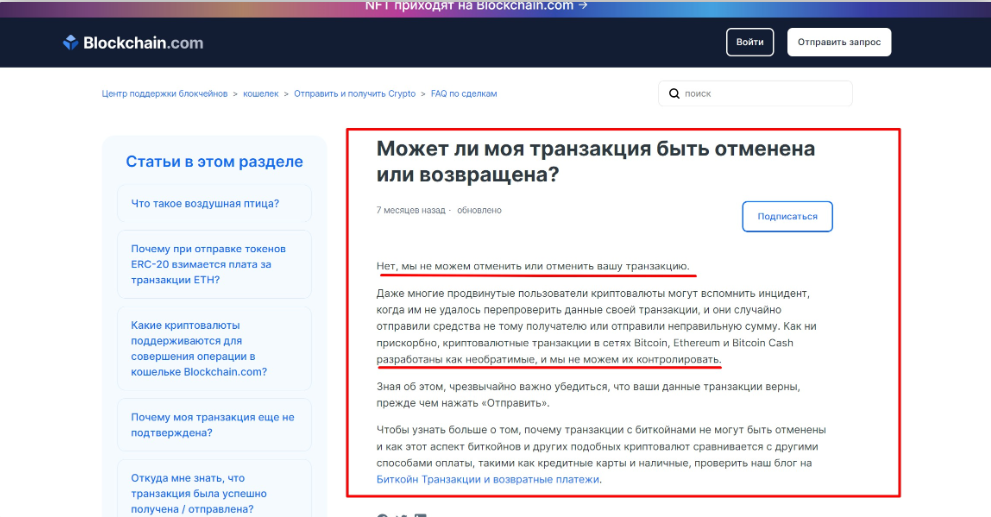Open Центр поддержки блокчейнов breadcrumb

(x=164, y=94)
